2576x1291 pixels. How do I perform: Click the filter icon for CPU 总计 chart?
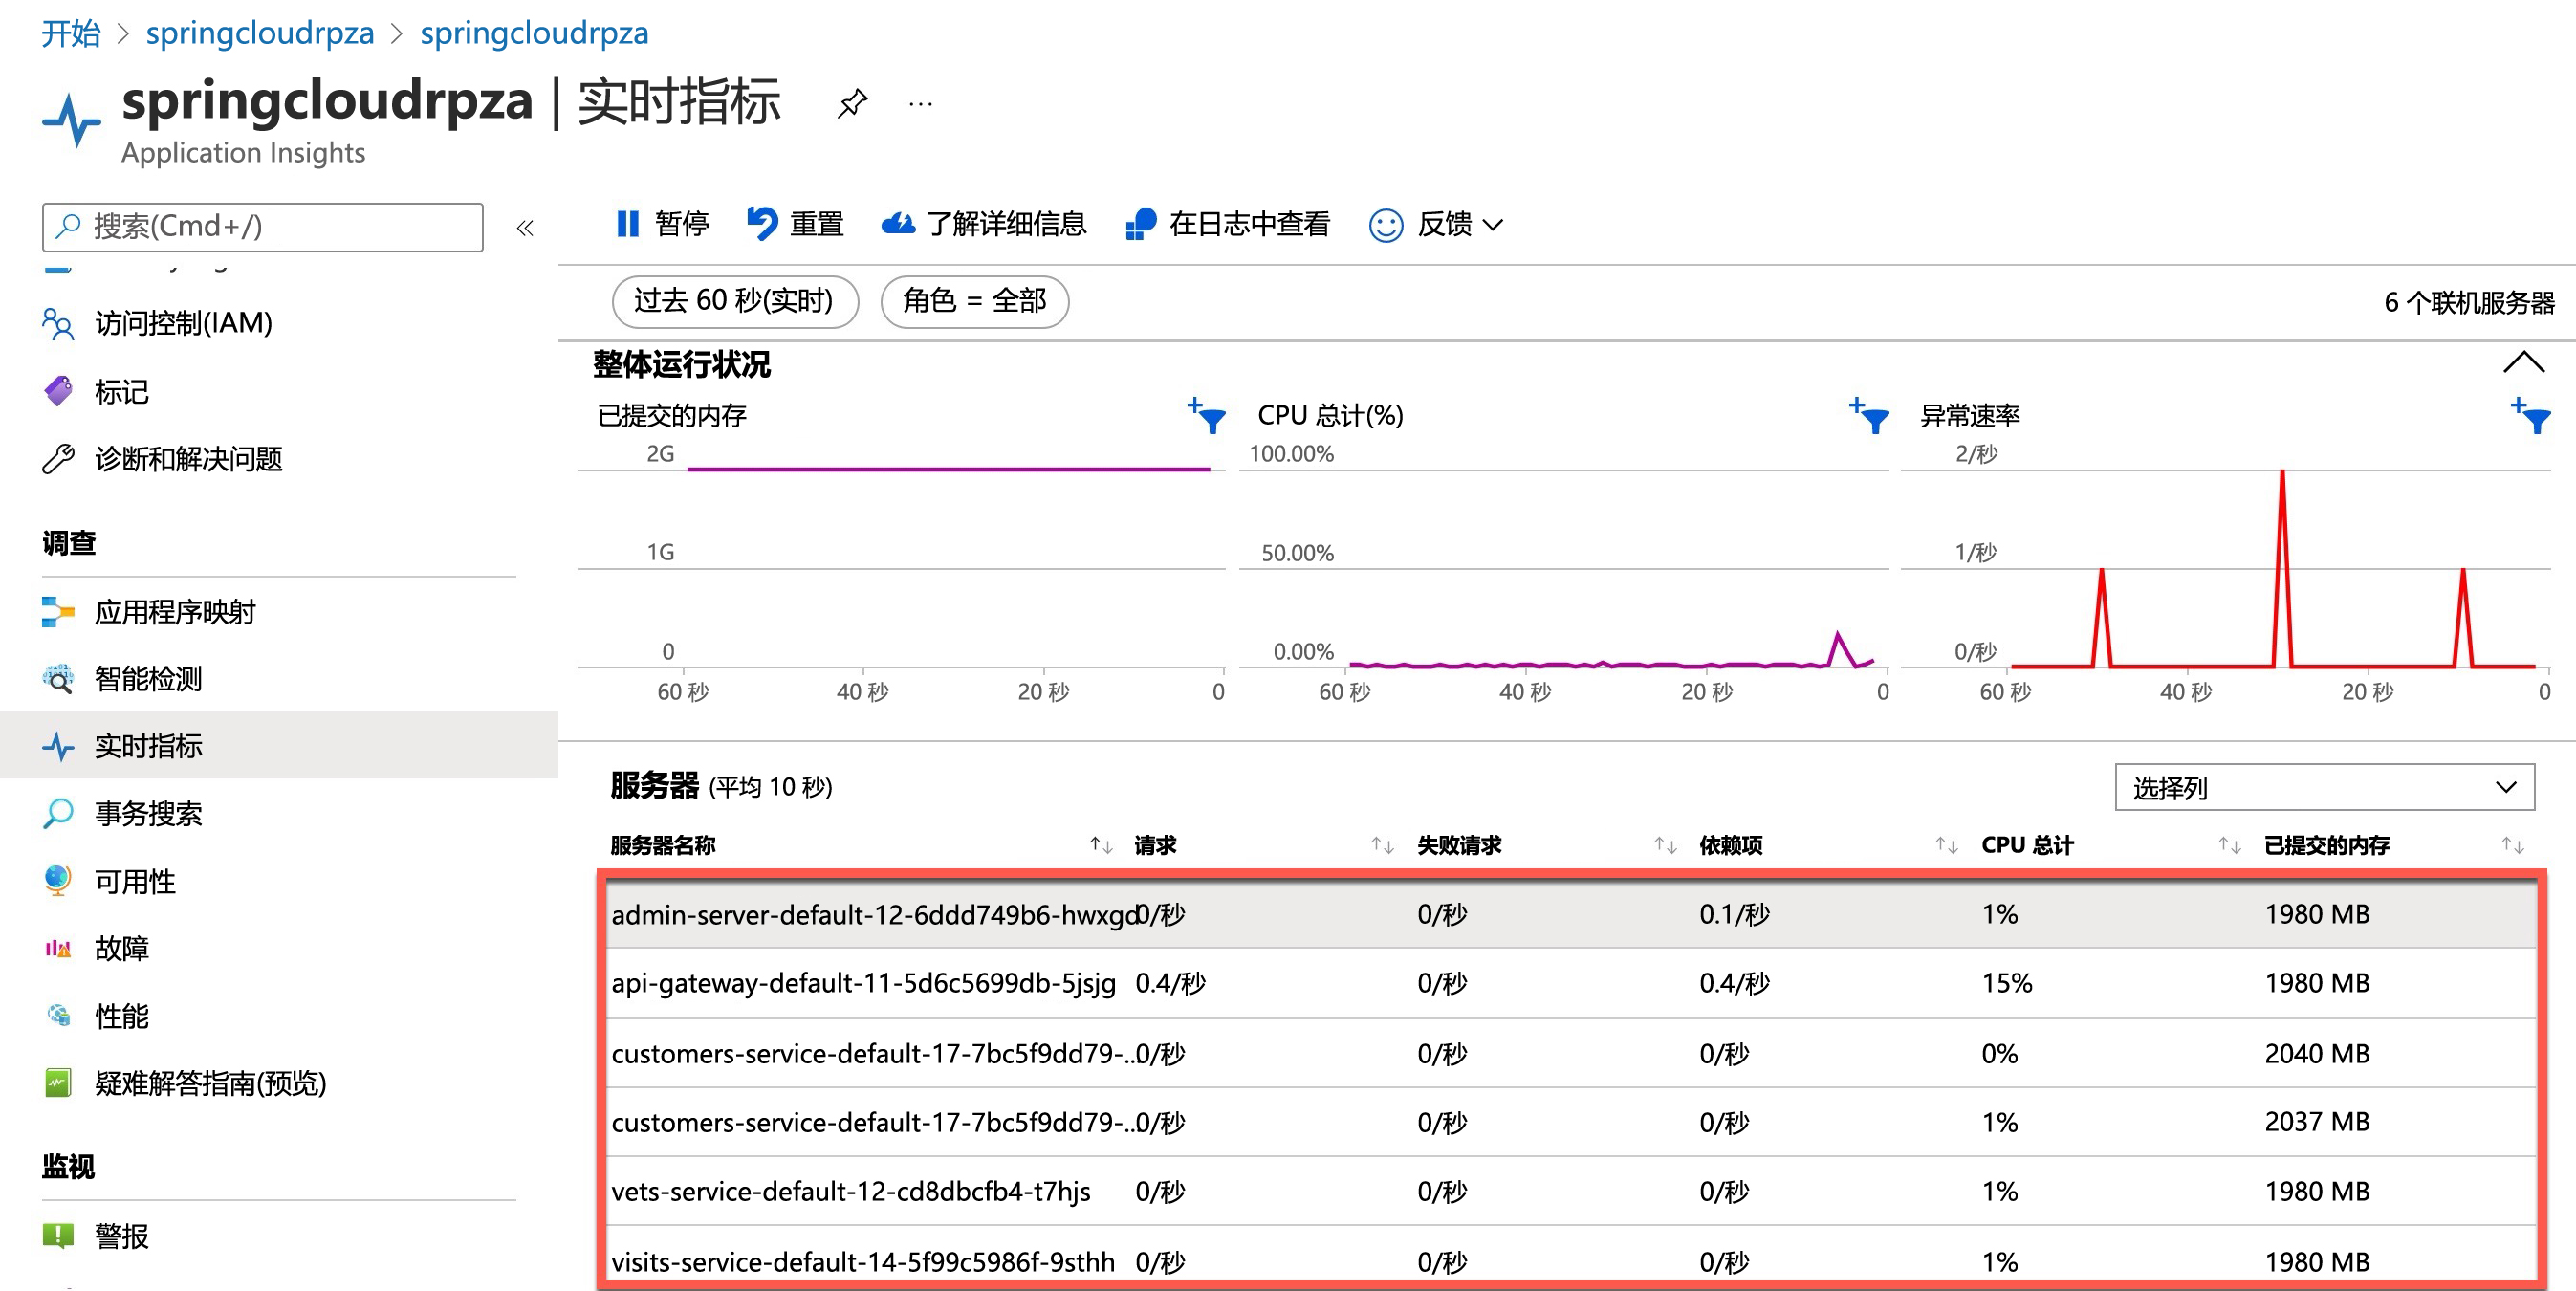(x=1869, y=415)
